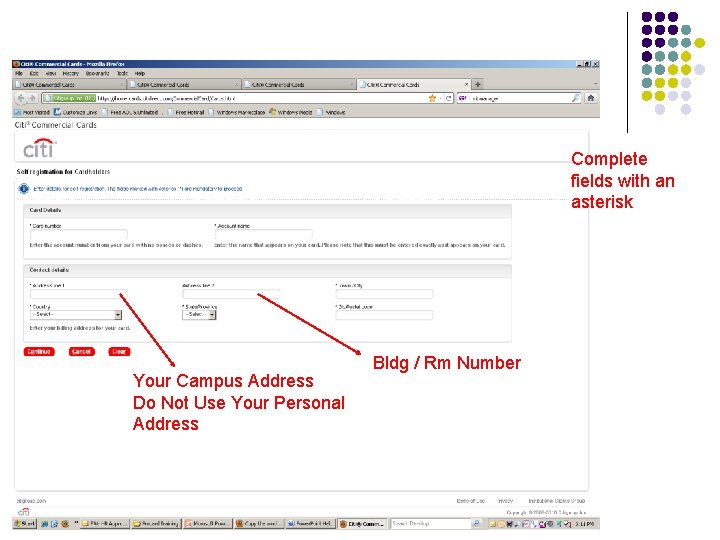Open the View menu
The height and width of the screenshot is (540, 720).
pyautogui.click(x=51, y=73)
